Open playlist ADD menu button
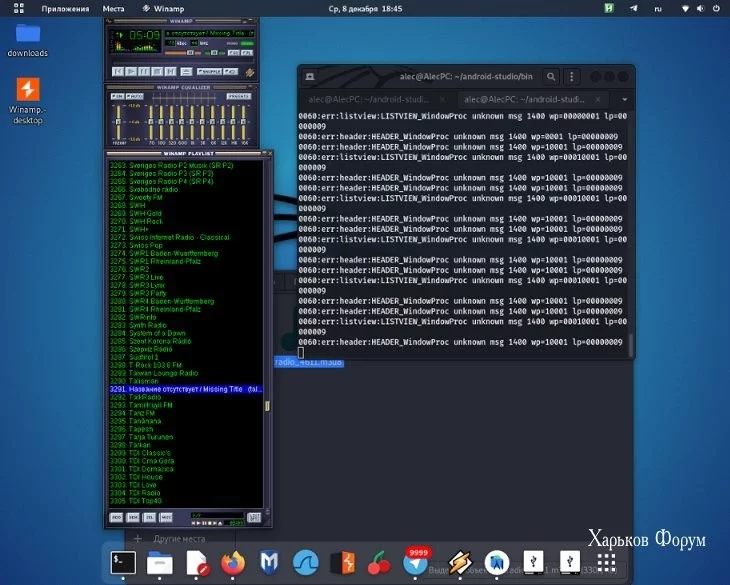The image size is (730, 585). [116, 518]
